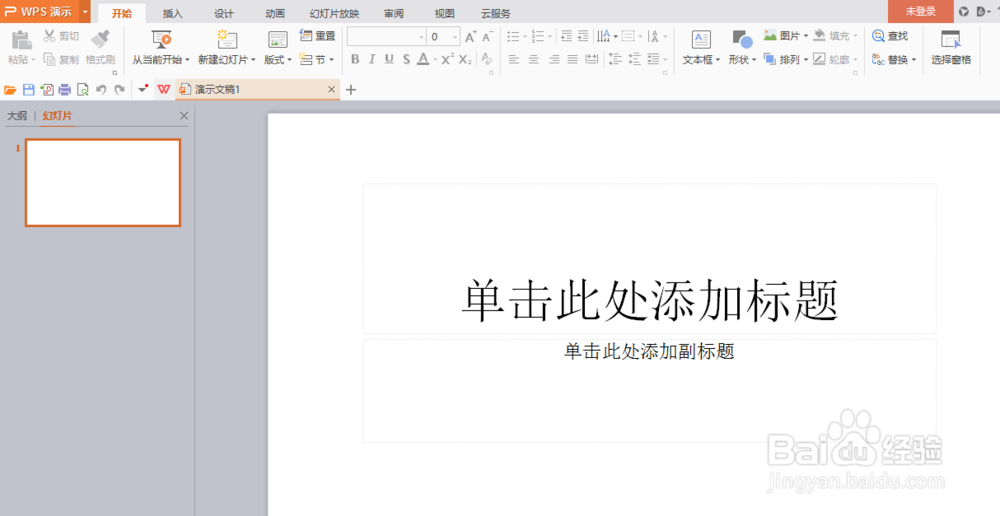Click the Copy (复制) icon
The image size is (1000, 516).
(x=50, y=59)
